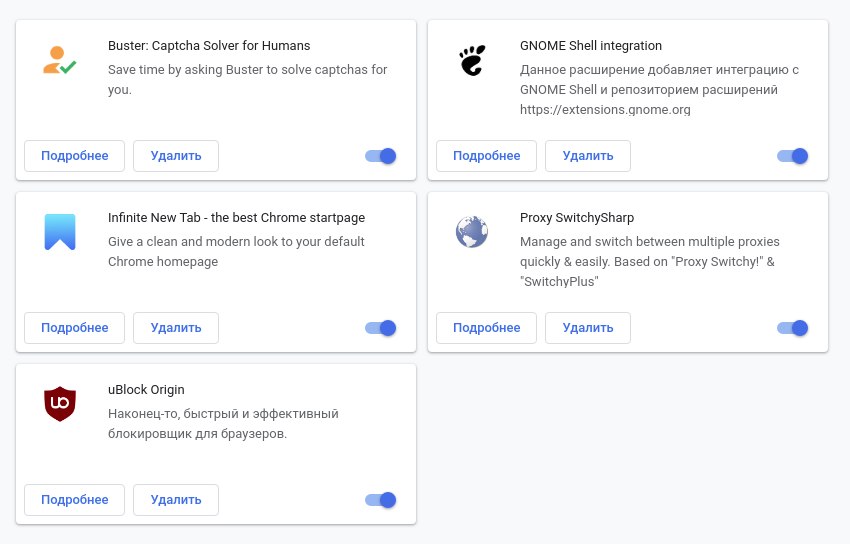
Task: Disable the Buster Captcha Solver extension
Action: [381, 156]
